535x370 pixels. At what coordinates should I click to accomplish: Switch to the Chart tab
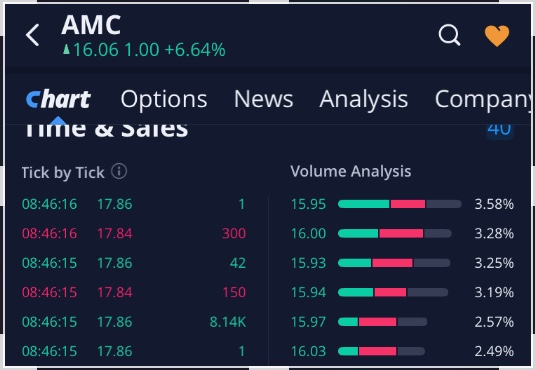click(x=58, y=100)
